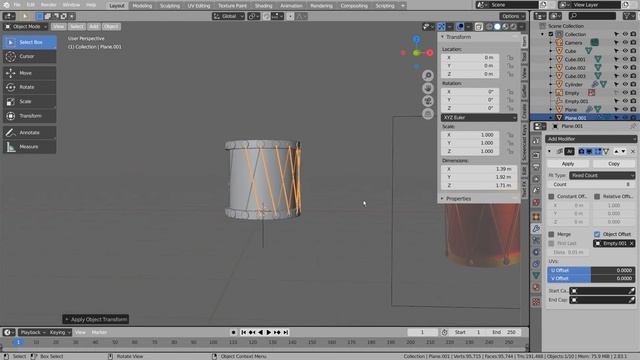Open the Add menu in viewport
The height and width of the screenshot is (360, 640).
click(94, 27)
